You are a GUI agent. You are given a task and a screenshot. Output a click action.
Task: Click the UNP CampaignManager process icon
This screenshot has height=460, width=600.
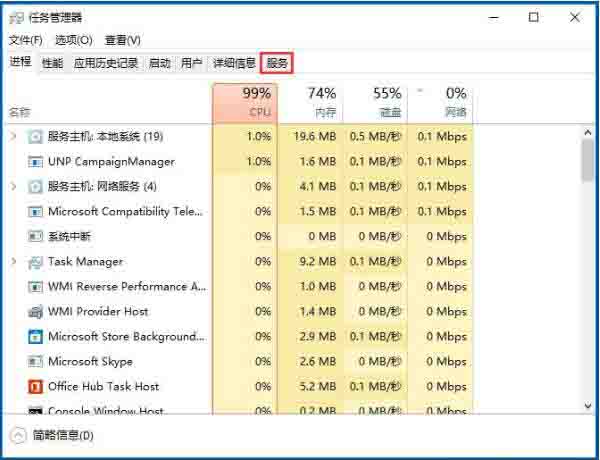point(36,161)
